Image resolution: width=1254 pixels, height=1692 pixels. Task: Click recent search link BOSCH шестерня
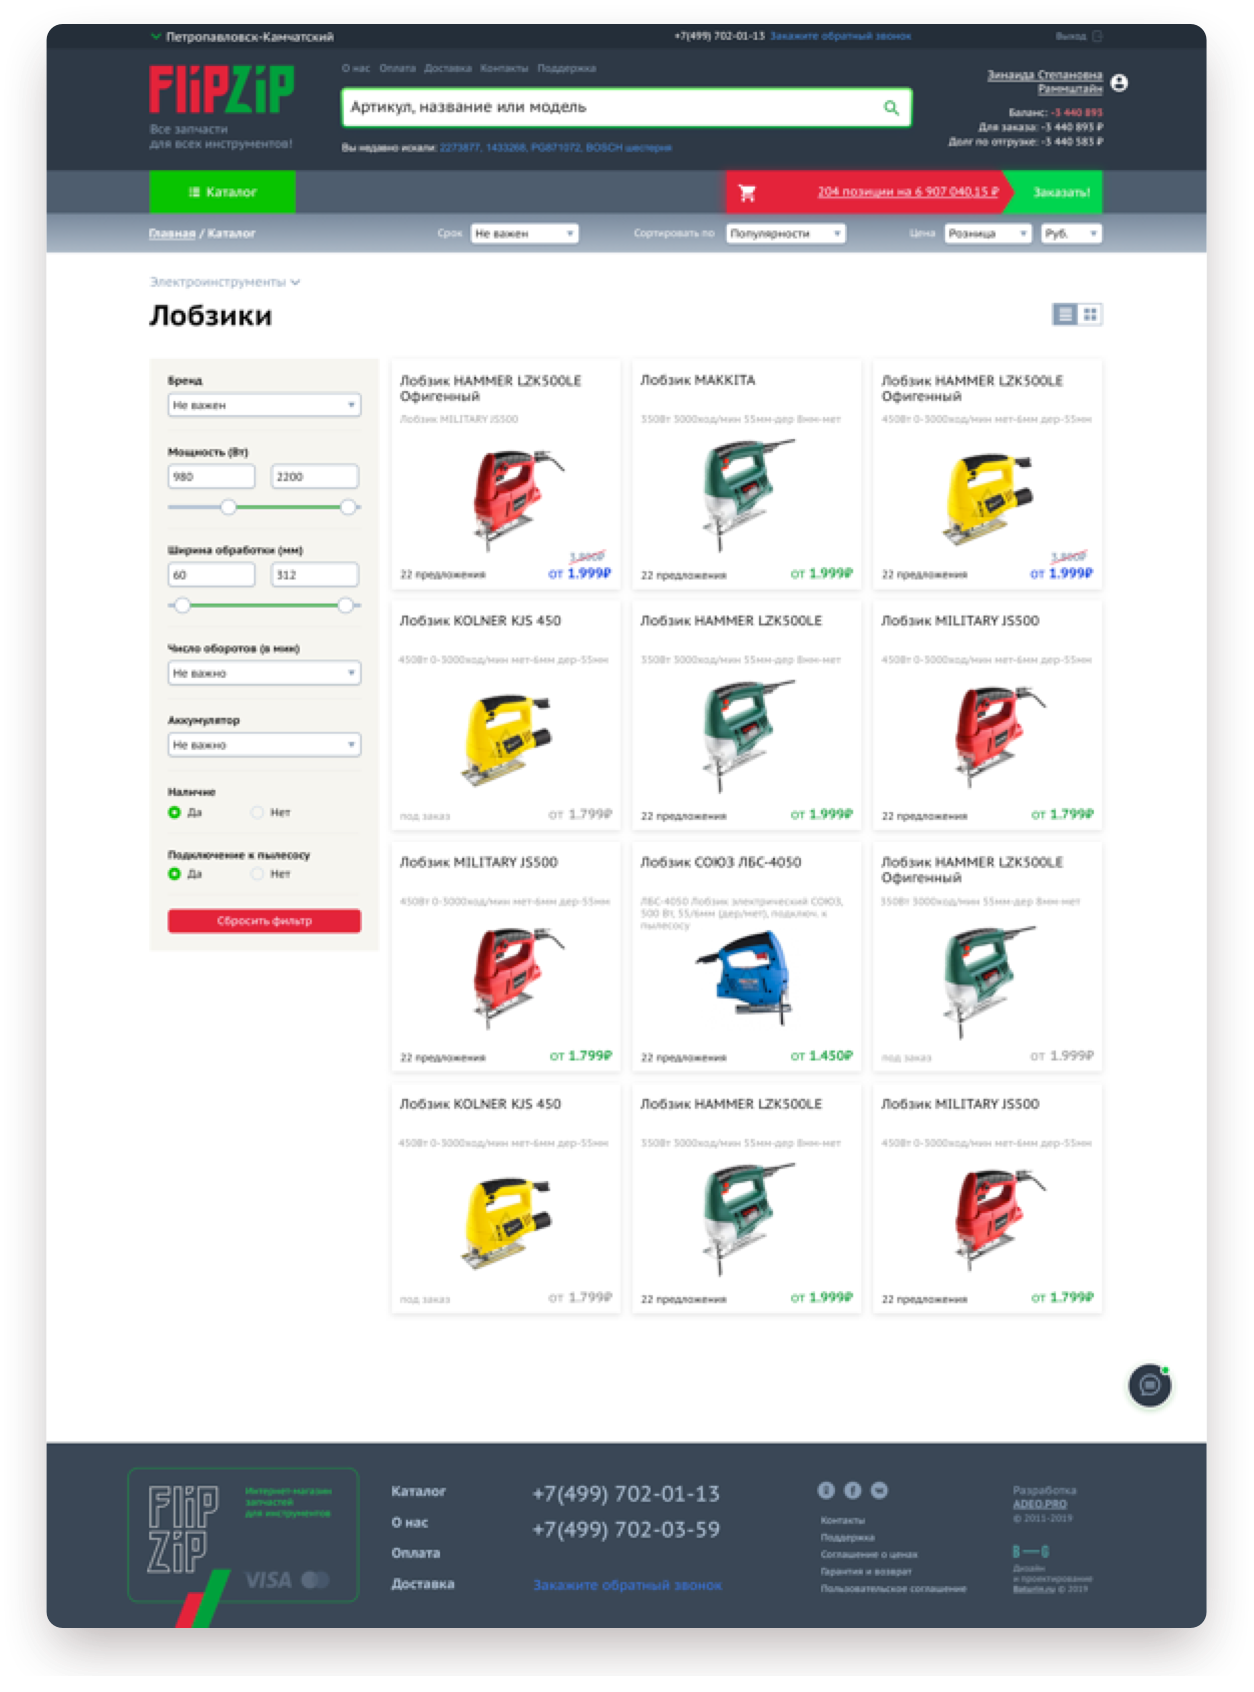pos(629,147)
